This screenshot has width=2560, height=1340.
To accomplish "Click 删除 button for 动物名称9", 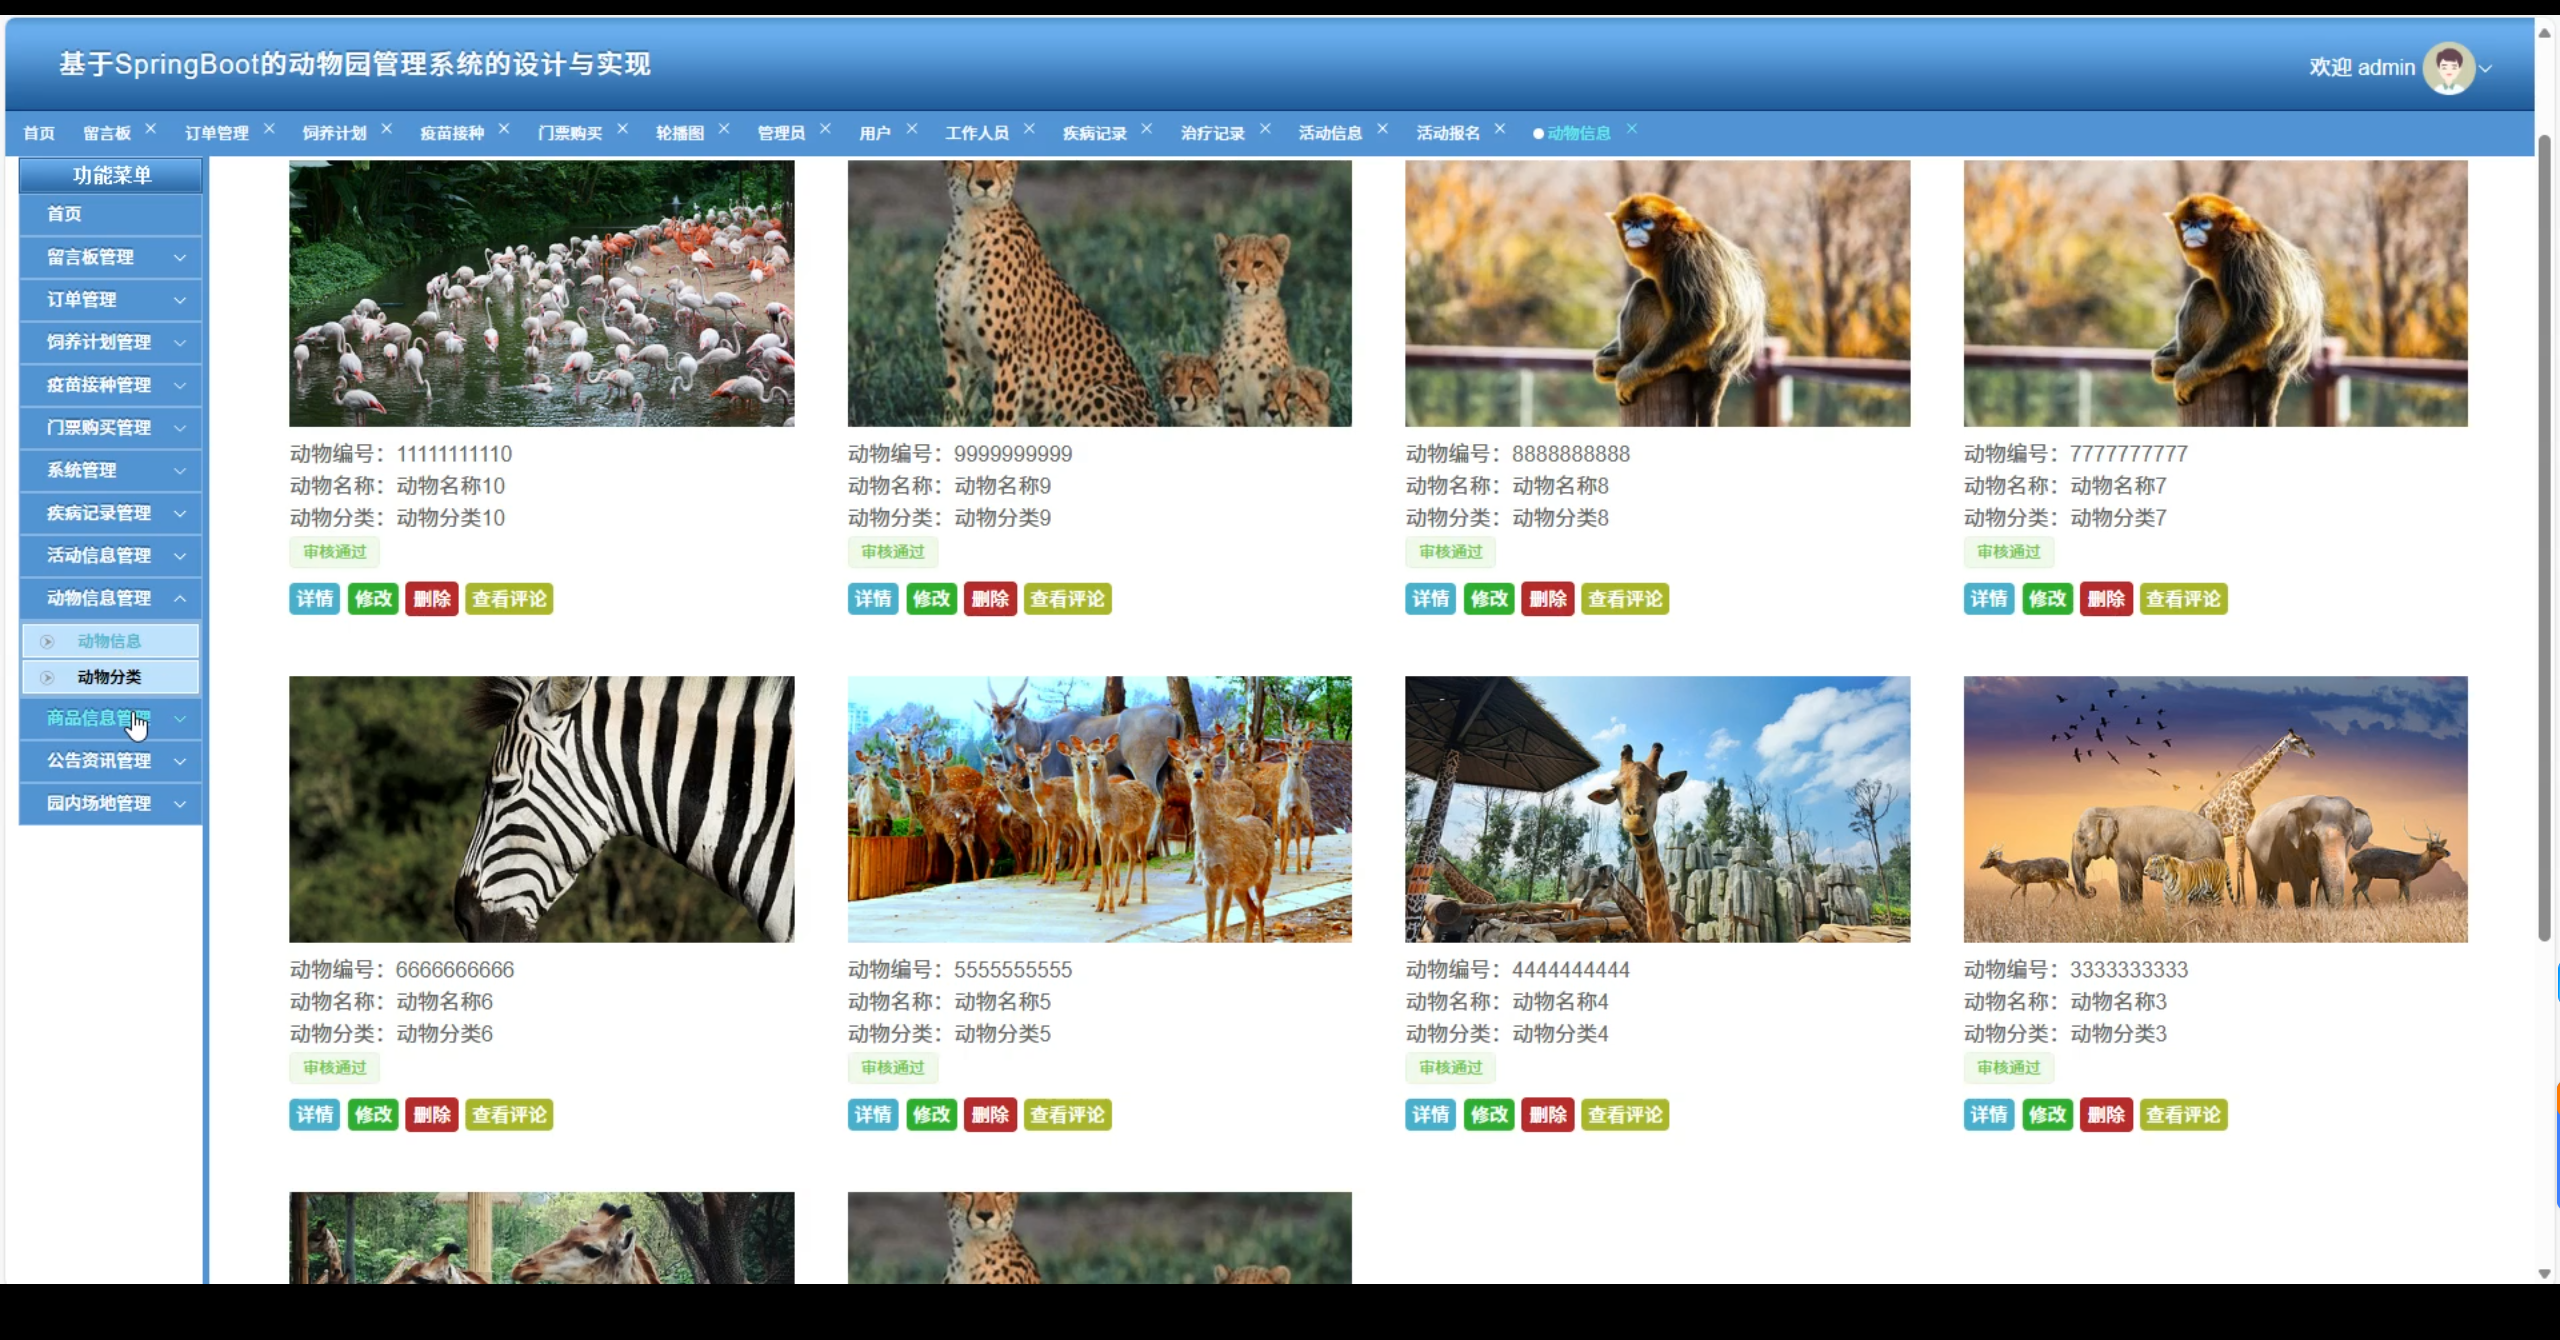I will click(x=990, y=599).
